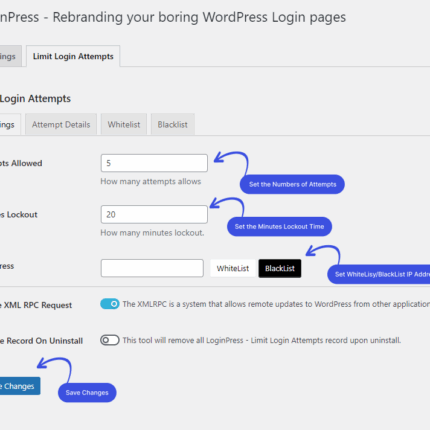Disable the XML RPC Request toggle
The height and width of the screenshot is (430, 430).
pos(110,304)
